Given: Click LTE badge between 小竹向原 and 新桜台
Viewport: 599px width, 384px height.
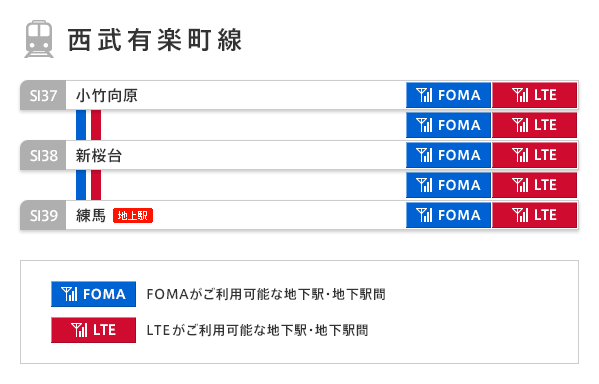Looking at the screenshot, I should coord(534,125).
